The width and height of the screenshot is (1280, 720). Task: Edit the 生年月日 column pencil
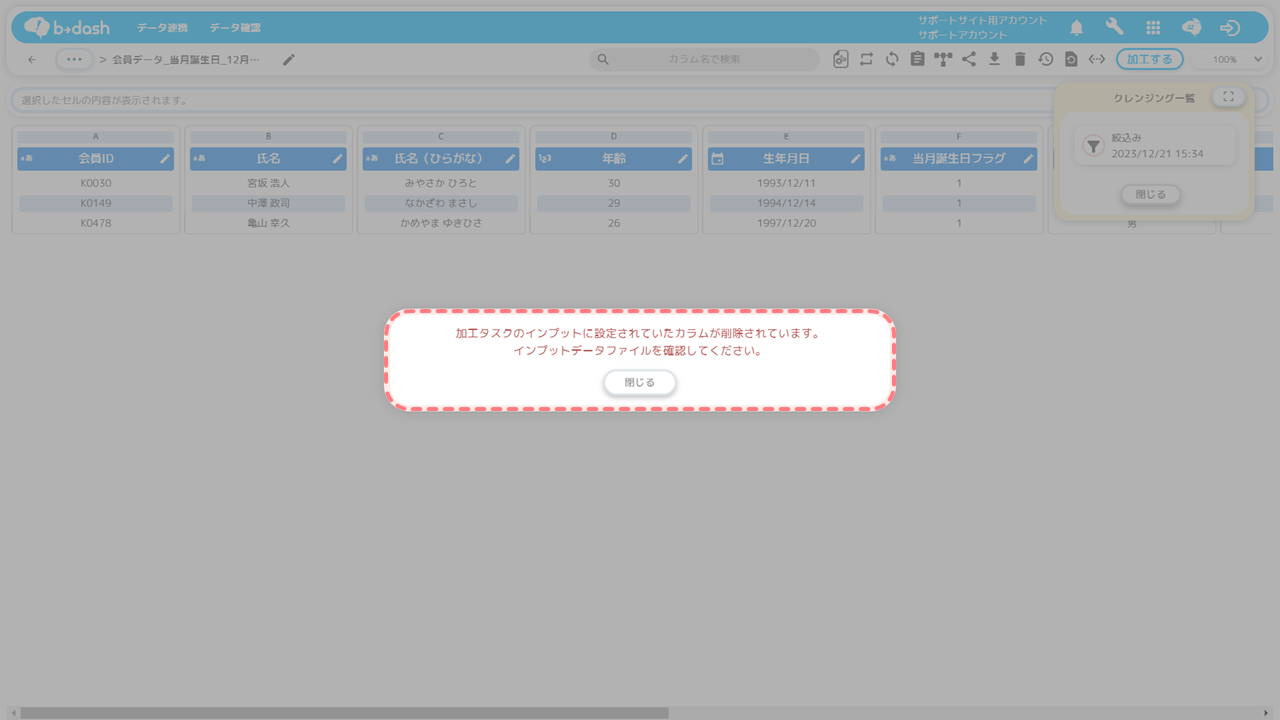pyautogui.click(x=856, y=158)
